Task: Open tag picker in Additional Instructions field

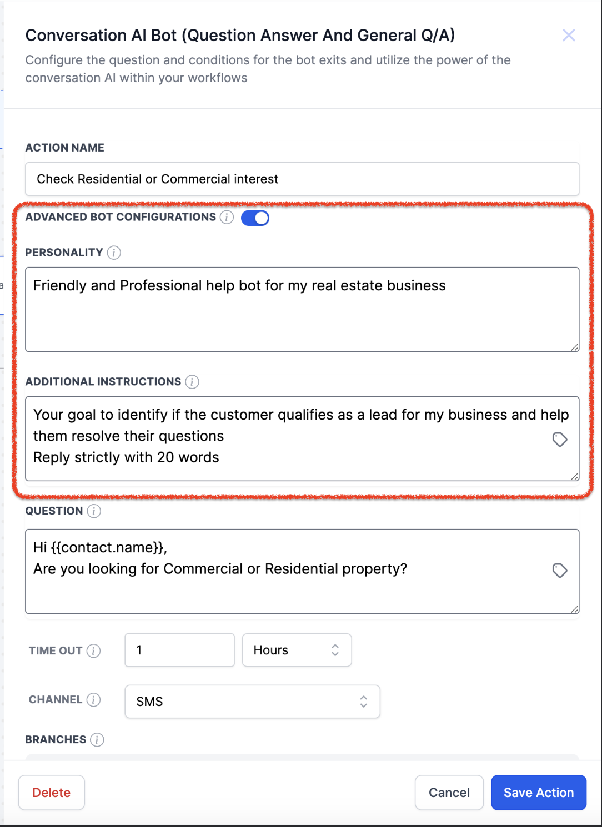Action: coord(560,440)
